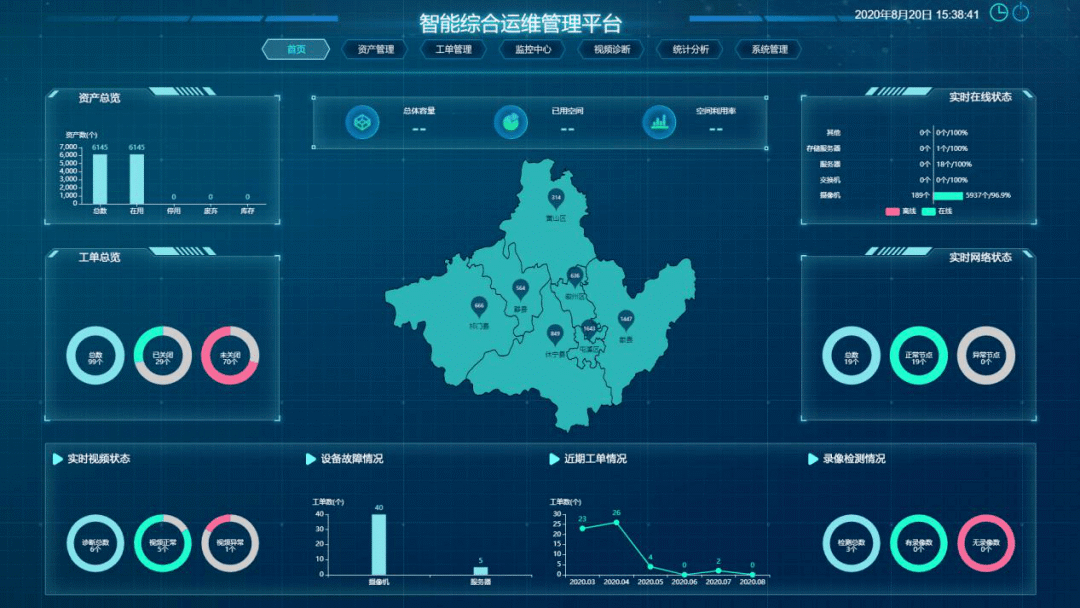Click the triangle icon beside 设备故障情况
The width and height of the screenshot is (1080, 608).
tap(311, 459)
